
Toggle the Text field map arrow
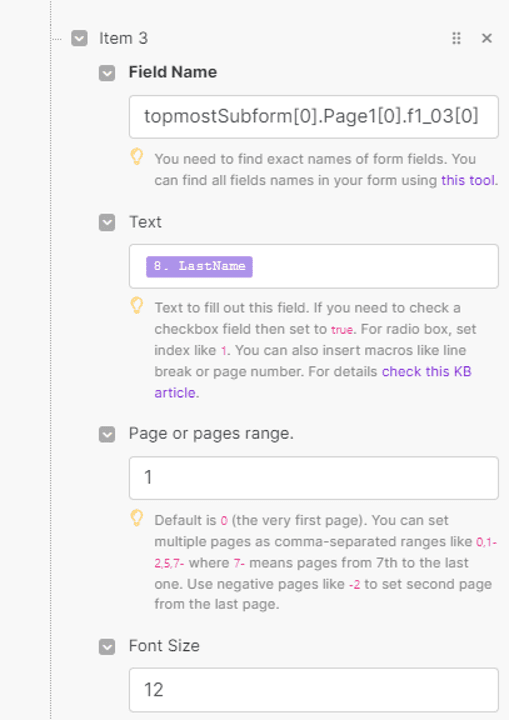[107, 223]
